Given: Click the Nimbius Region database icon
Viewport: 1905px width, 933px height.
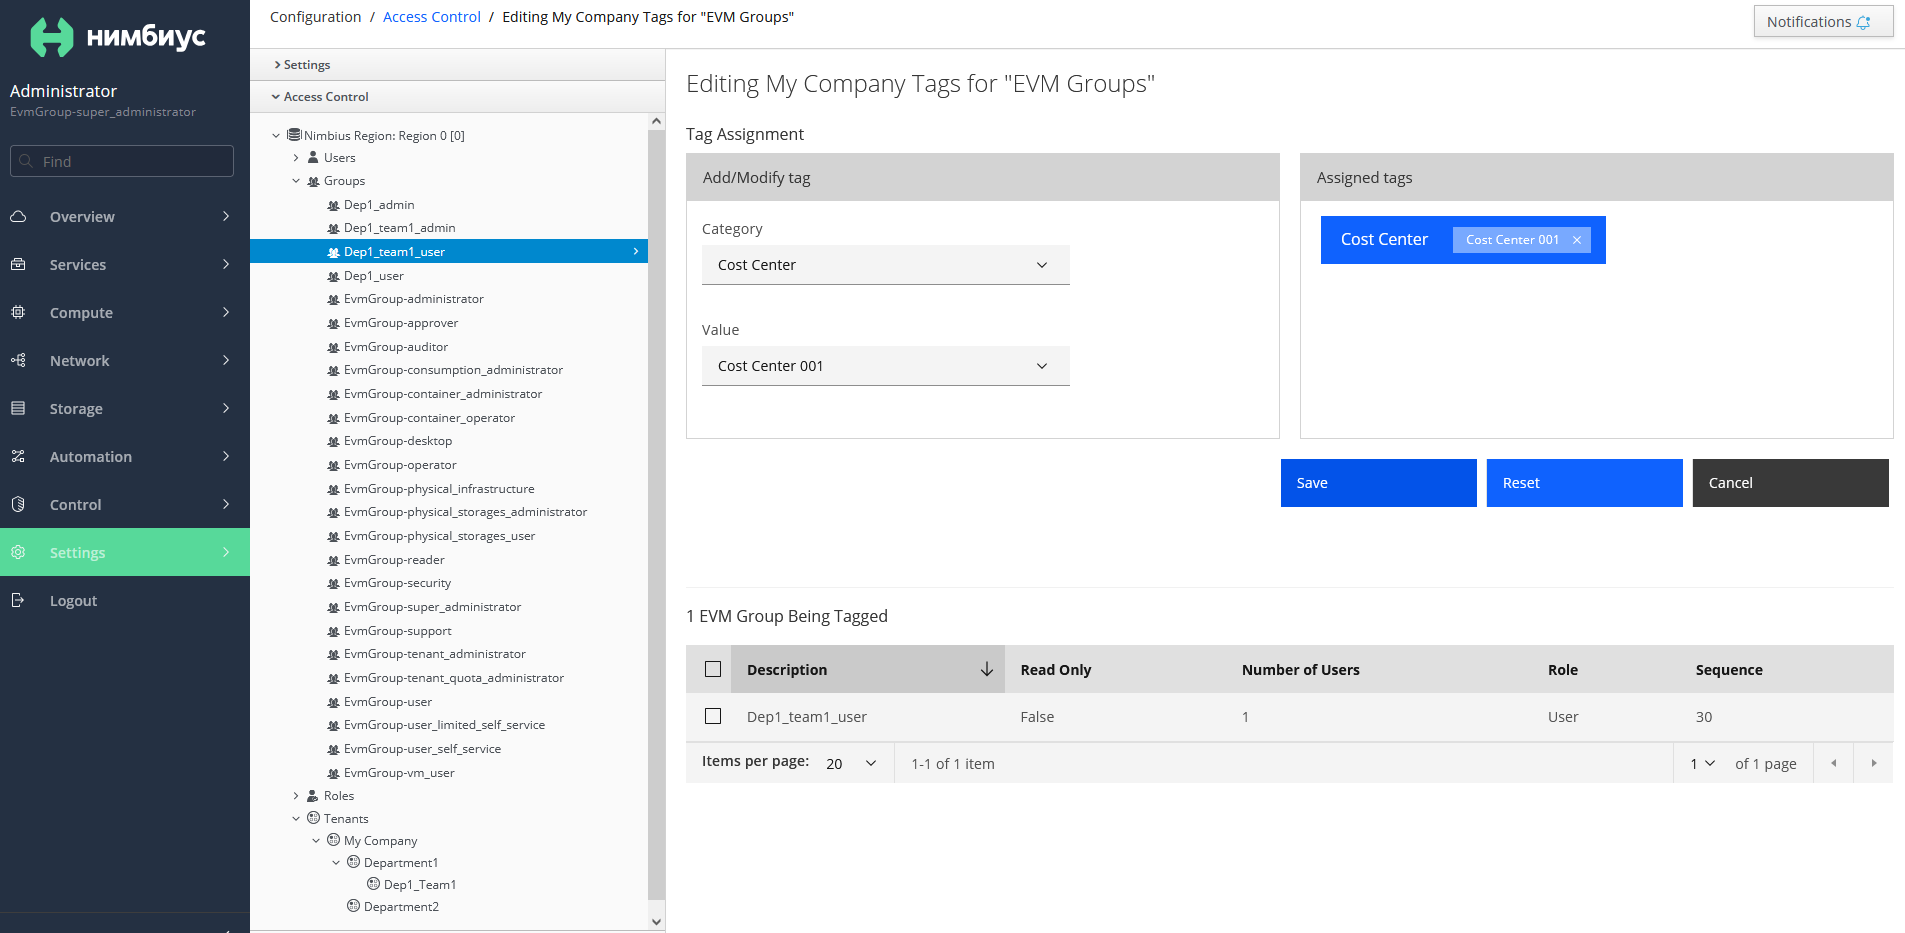Looking at the screenshot, I should click(x=294, y=134).
